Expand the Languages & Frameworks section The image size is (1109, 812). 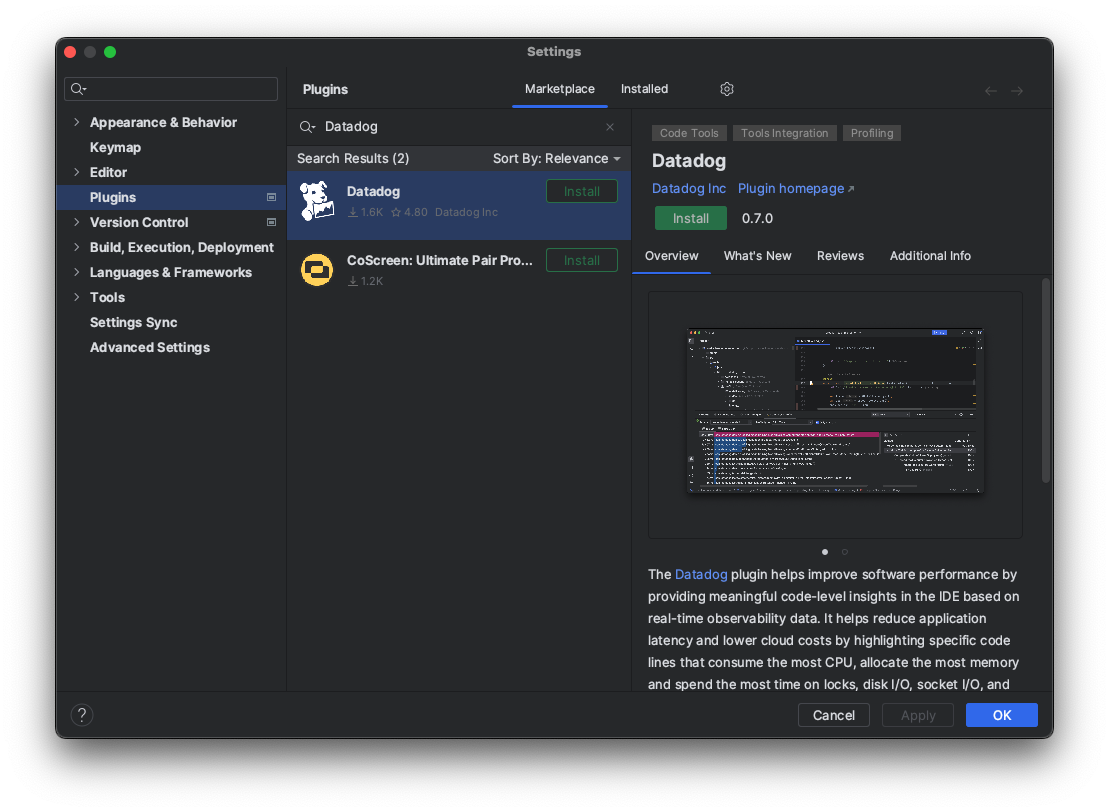77,272
